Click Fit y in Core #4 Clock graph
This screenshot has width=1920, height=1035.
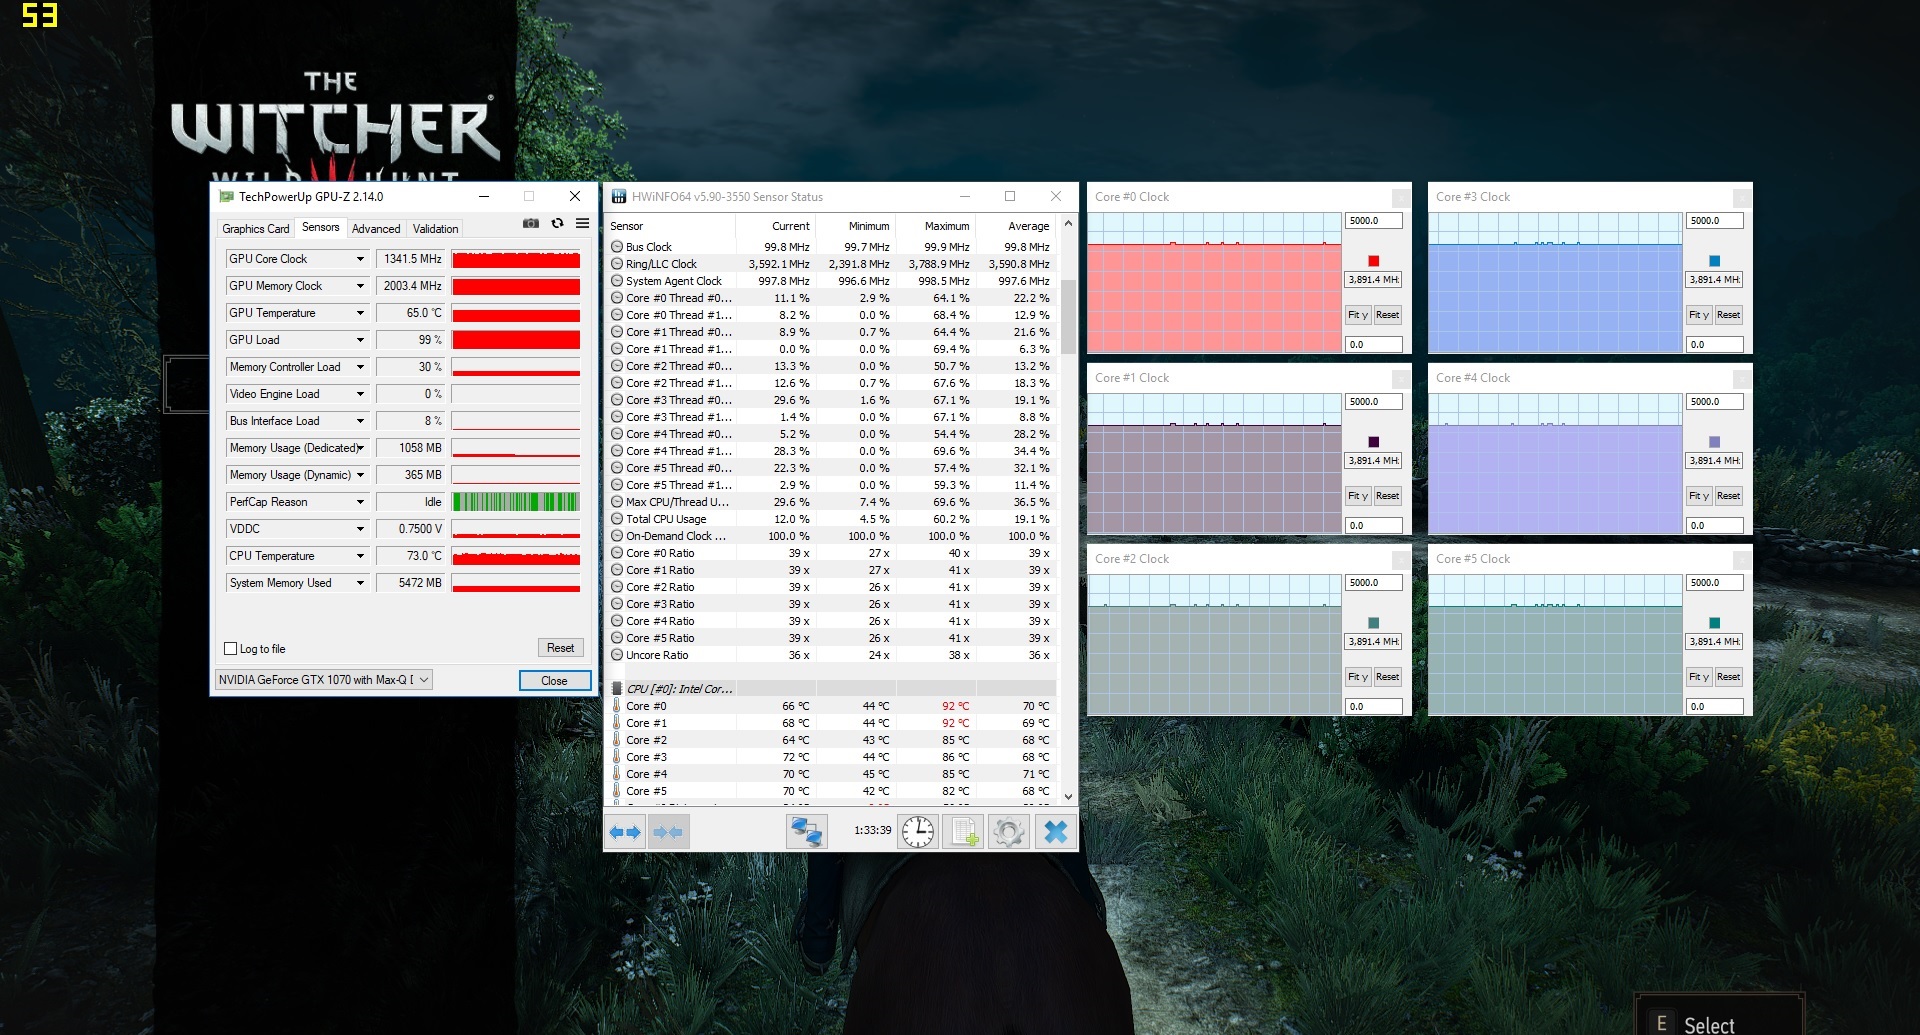click(x=1698, y=496)
